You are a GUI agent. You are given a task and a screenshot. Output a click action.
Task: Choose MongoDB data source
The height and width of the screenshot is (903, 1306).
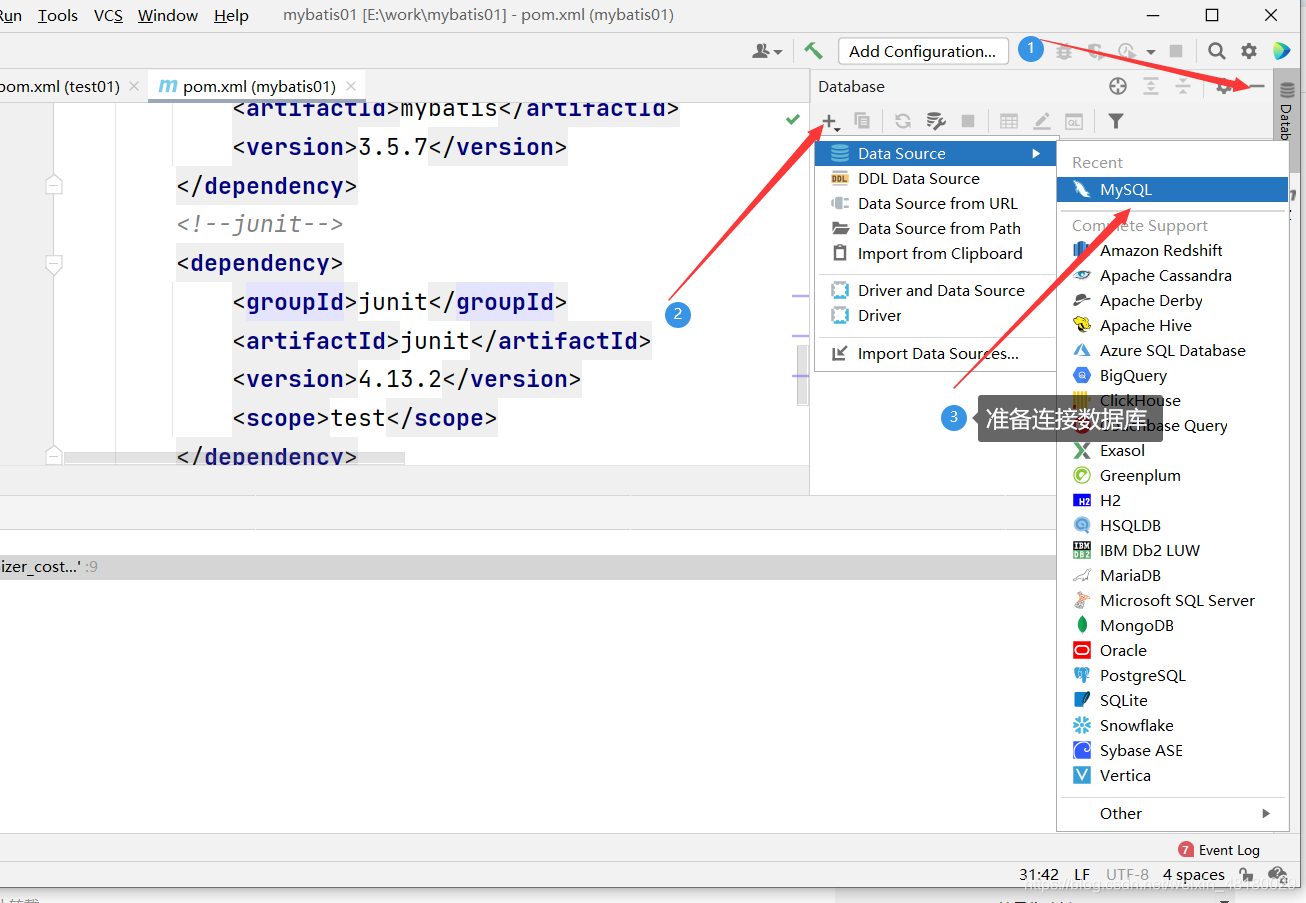coord(1172,625)
